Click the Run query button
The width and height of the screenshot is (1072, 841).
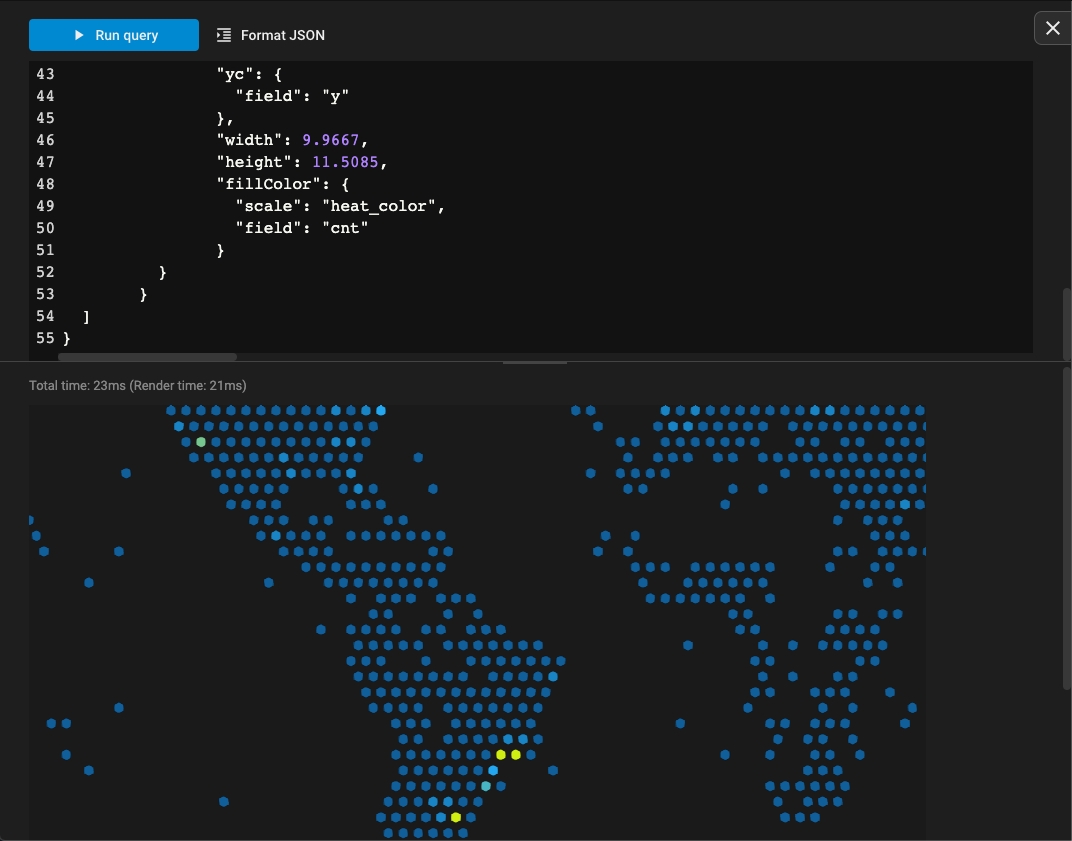tap(113, 35)
